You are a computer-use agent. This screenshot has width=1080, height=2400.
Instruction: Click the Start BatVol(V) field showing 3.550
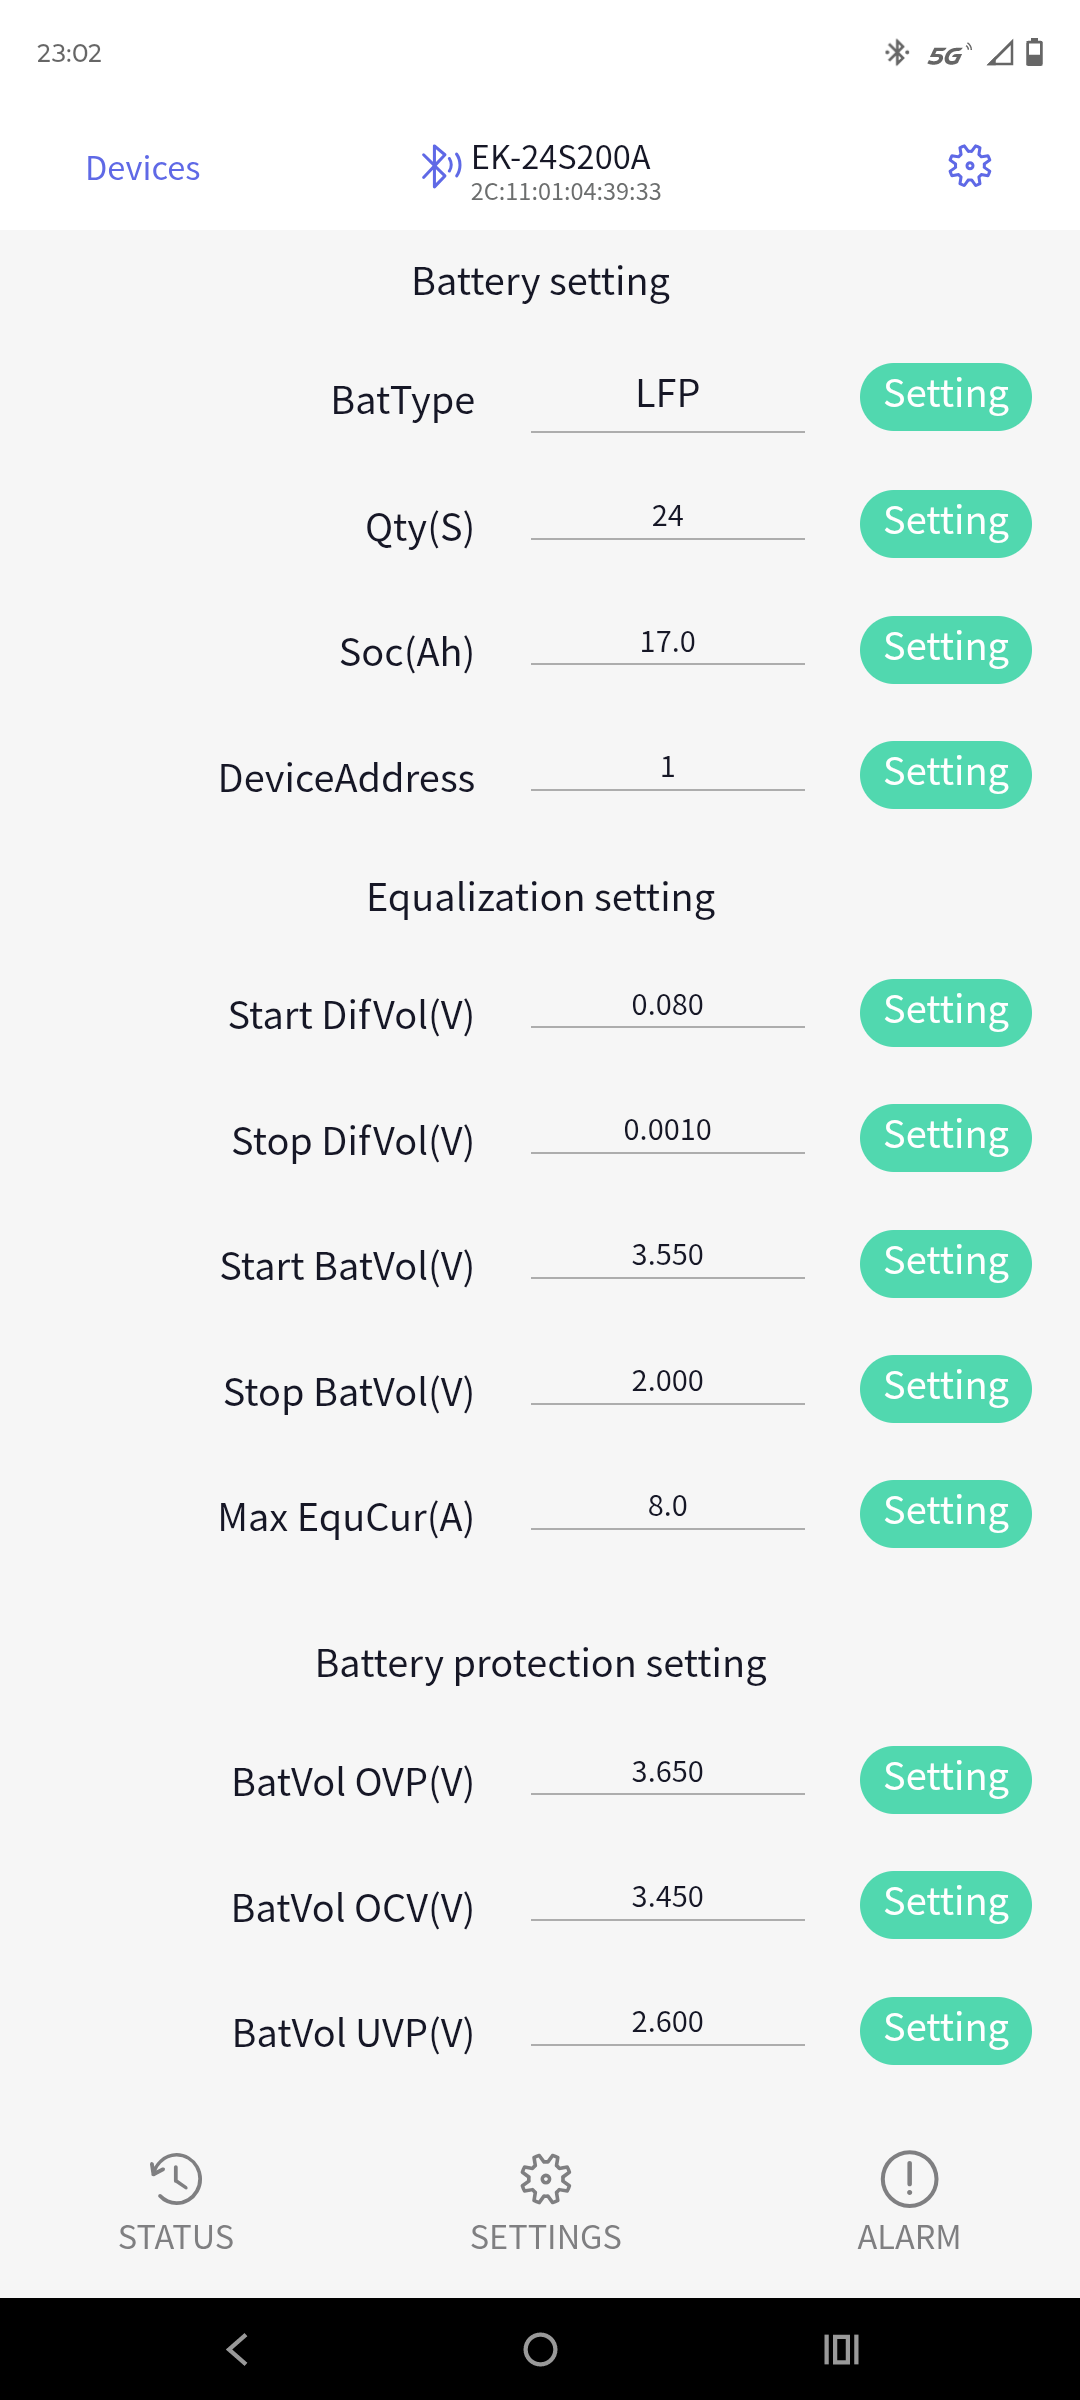click(667, 1257)
